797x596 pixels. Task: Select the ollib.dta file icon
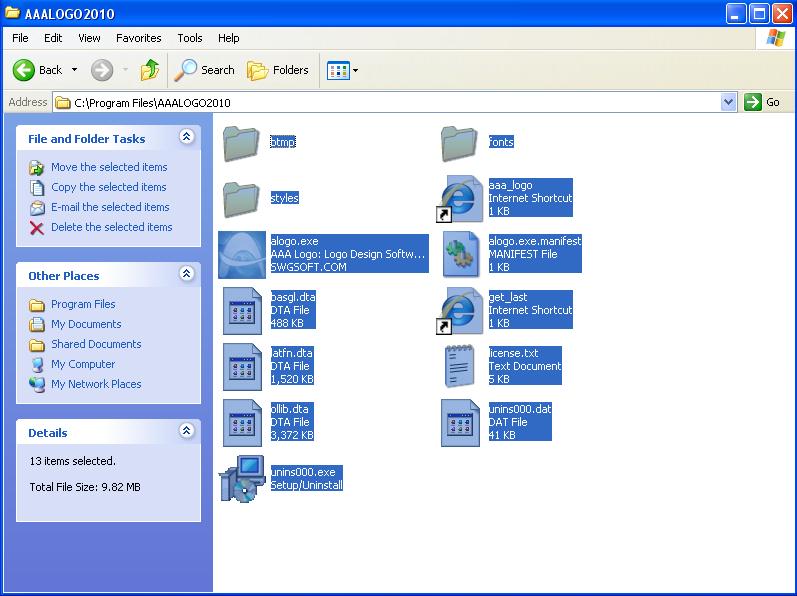(x=242, y=422)
